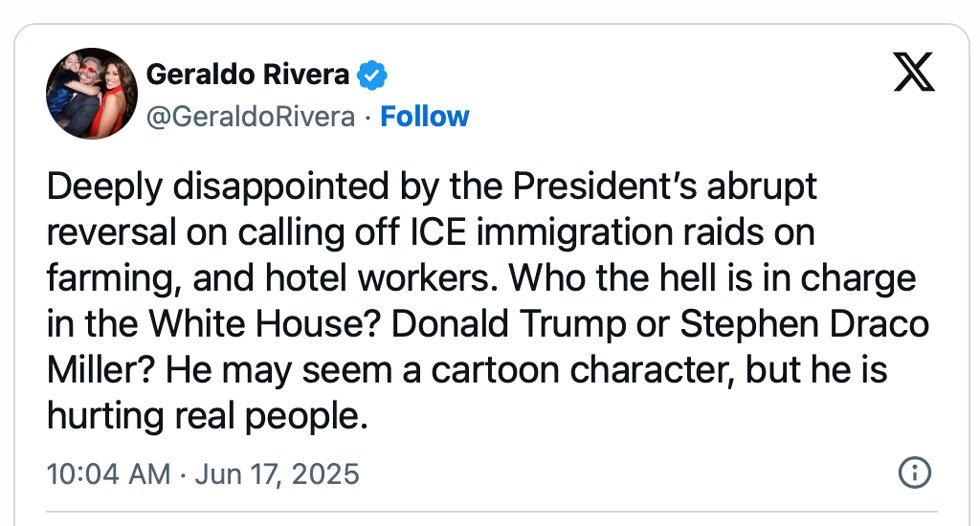Image resolution: width=980 pixels, height=526 pixels.
Task: Open the @GeraldoRivera handle link
Action: [x=251, y=117]
